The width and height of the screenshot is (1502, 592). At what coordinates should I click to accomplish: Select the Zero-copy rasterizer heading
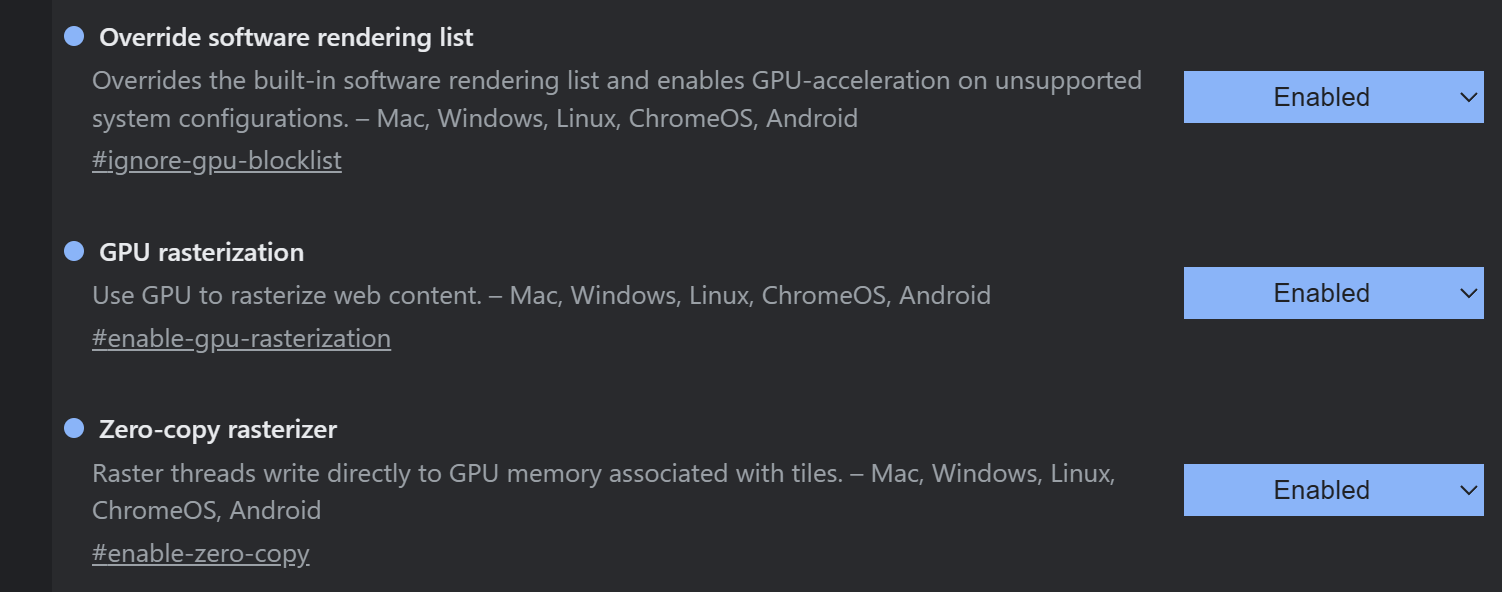[218, 430]
